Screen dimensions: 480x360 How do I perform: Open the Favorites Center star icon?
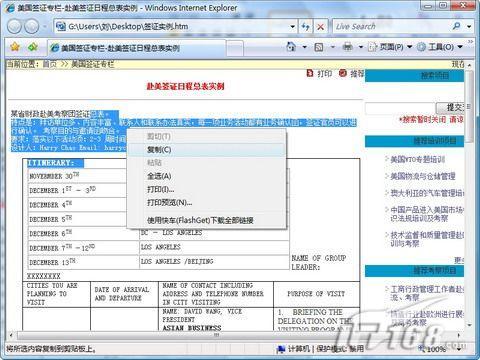pyautogui.click(x=15, y=47)
